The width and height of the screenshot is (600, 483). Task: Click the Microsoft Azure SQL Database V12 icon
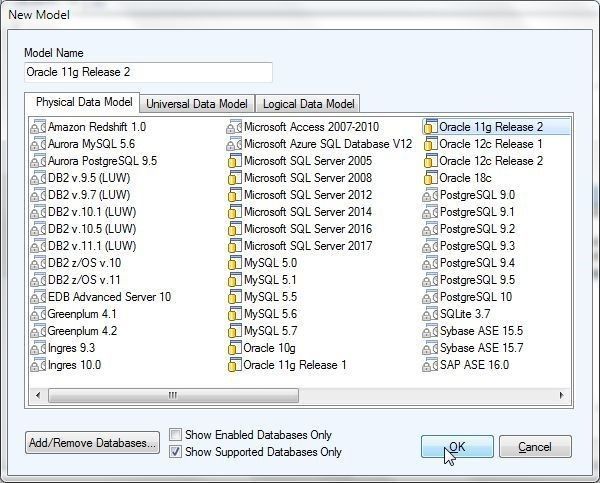(234, 144)
